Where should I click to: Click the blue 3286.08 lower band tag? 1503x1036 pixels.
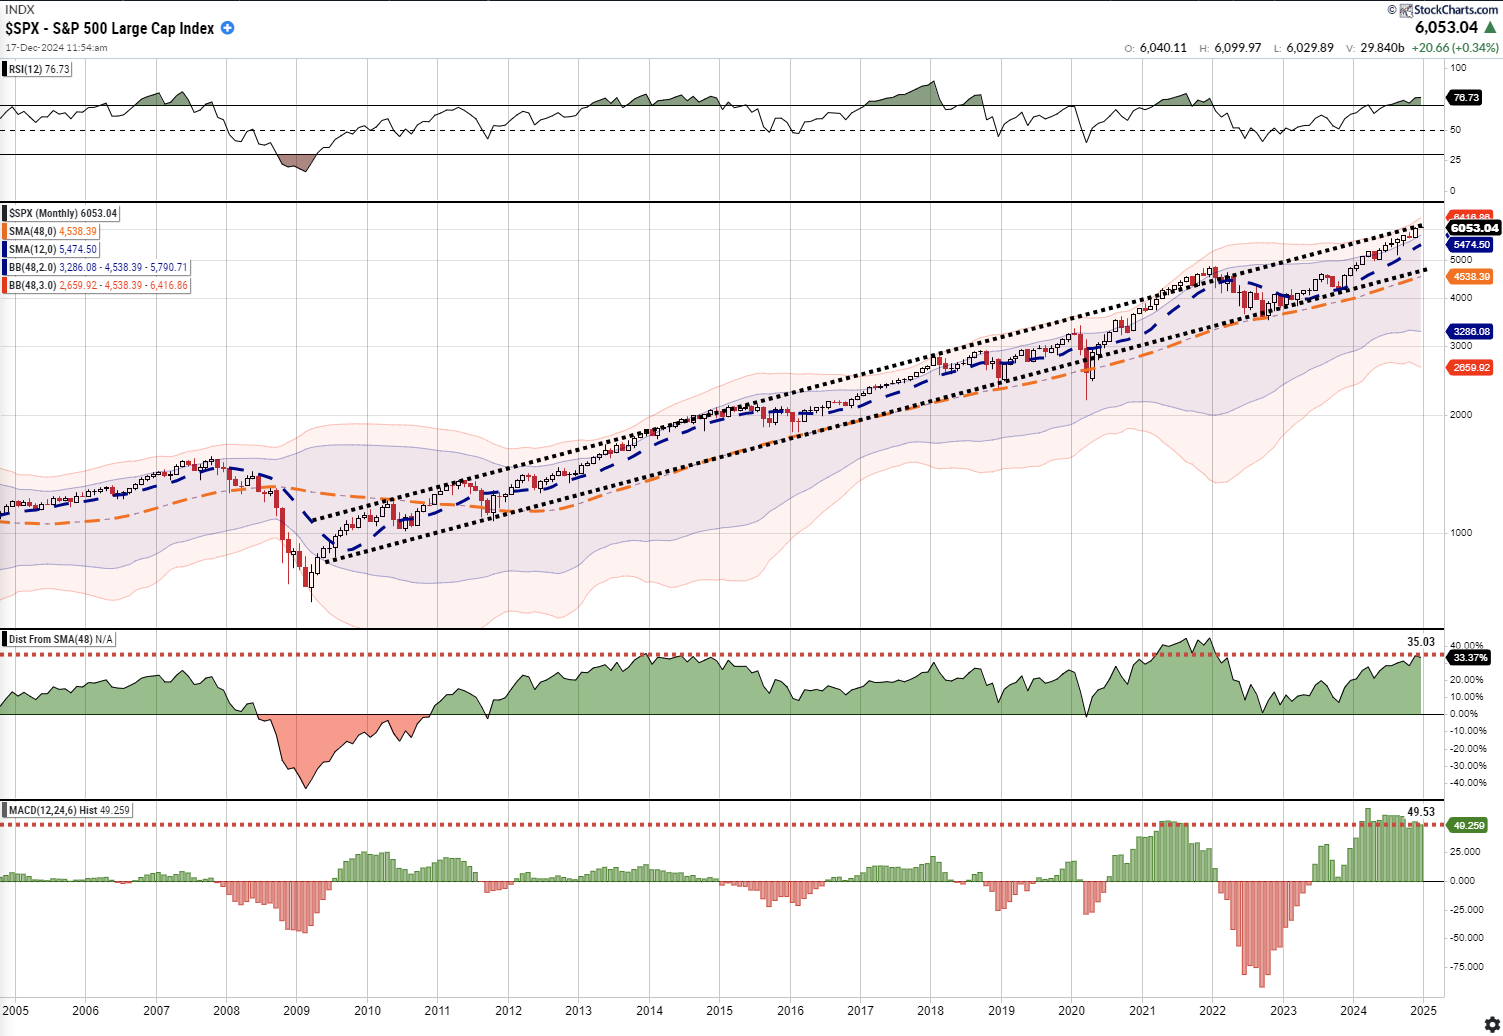click(1471, 331)
